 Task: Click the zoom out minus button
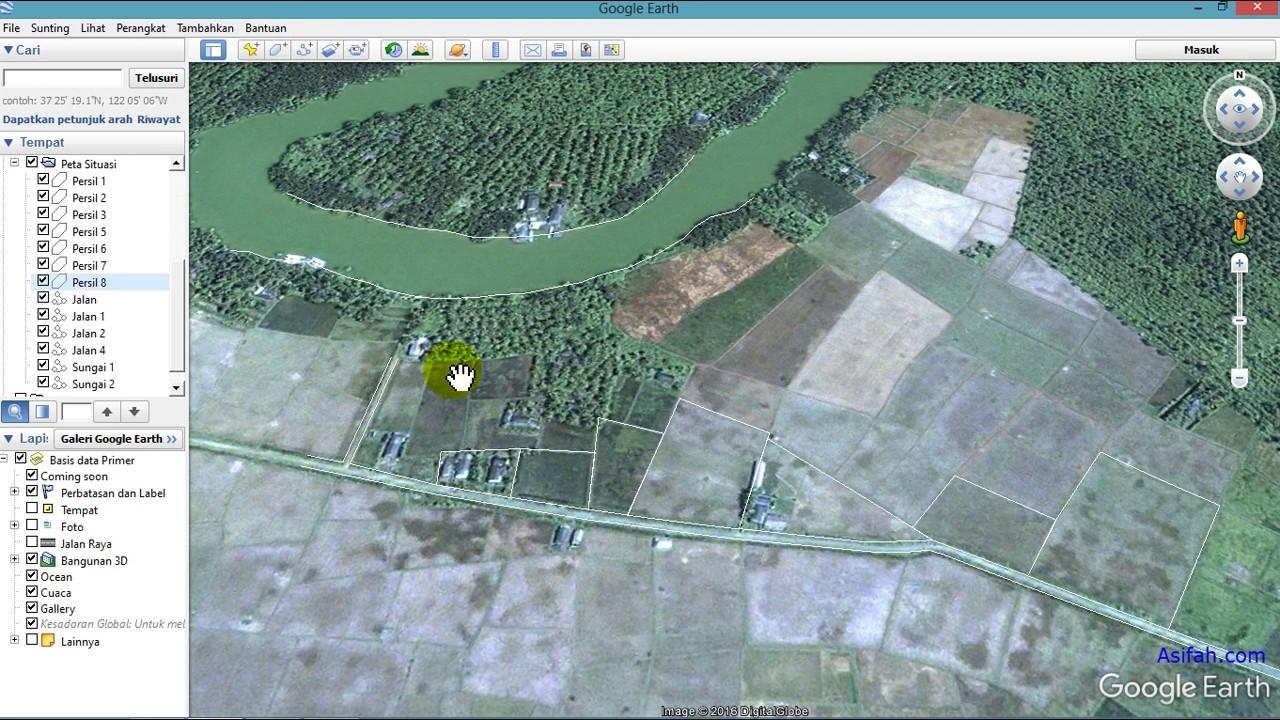[x=1240, y=378]
